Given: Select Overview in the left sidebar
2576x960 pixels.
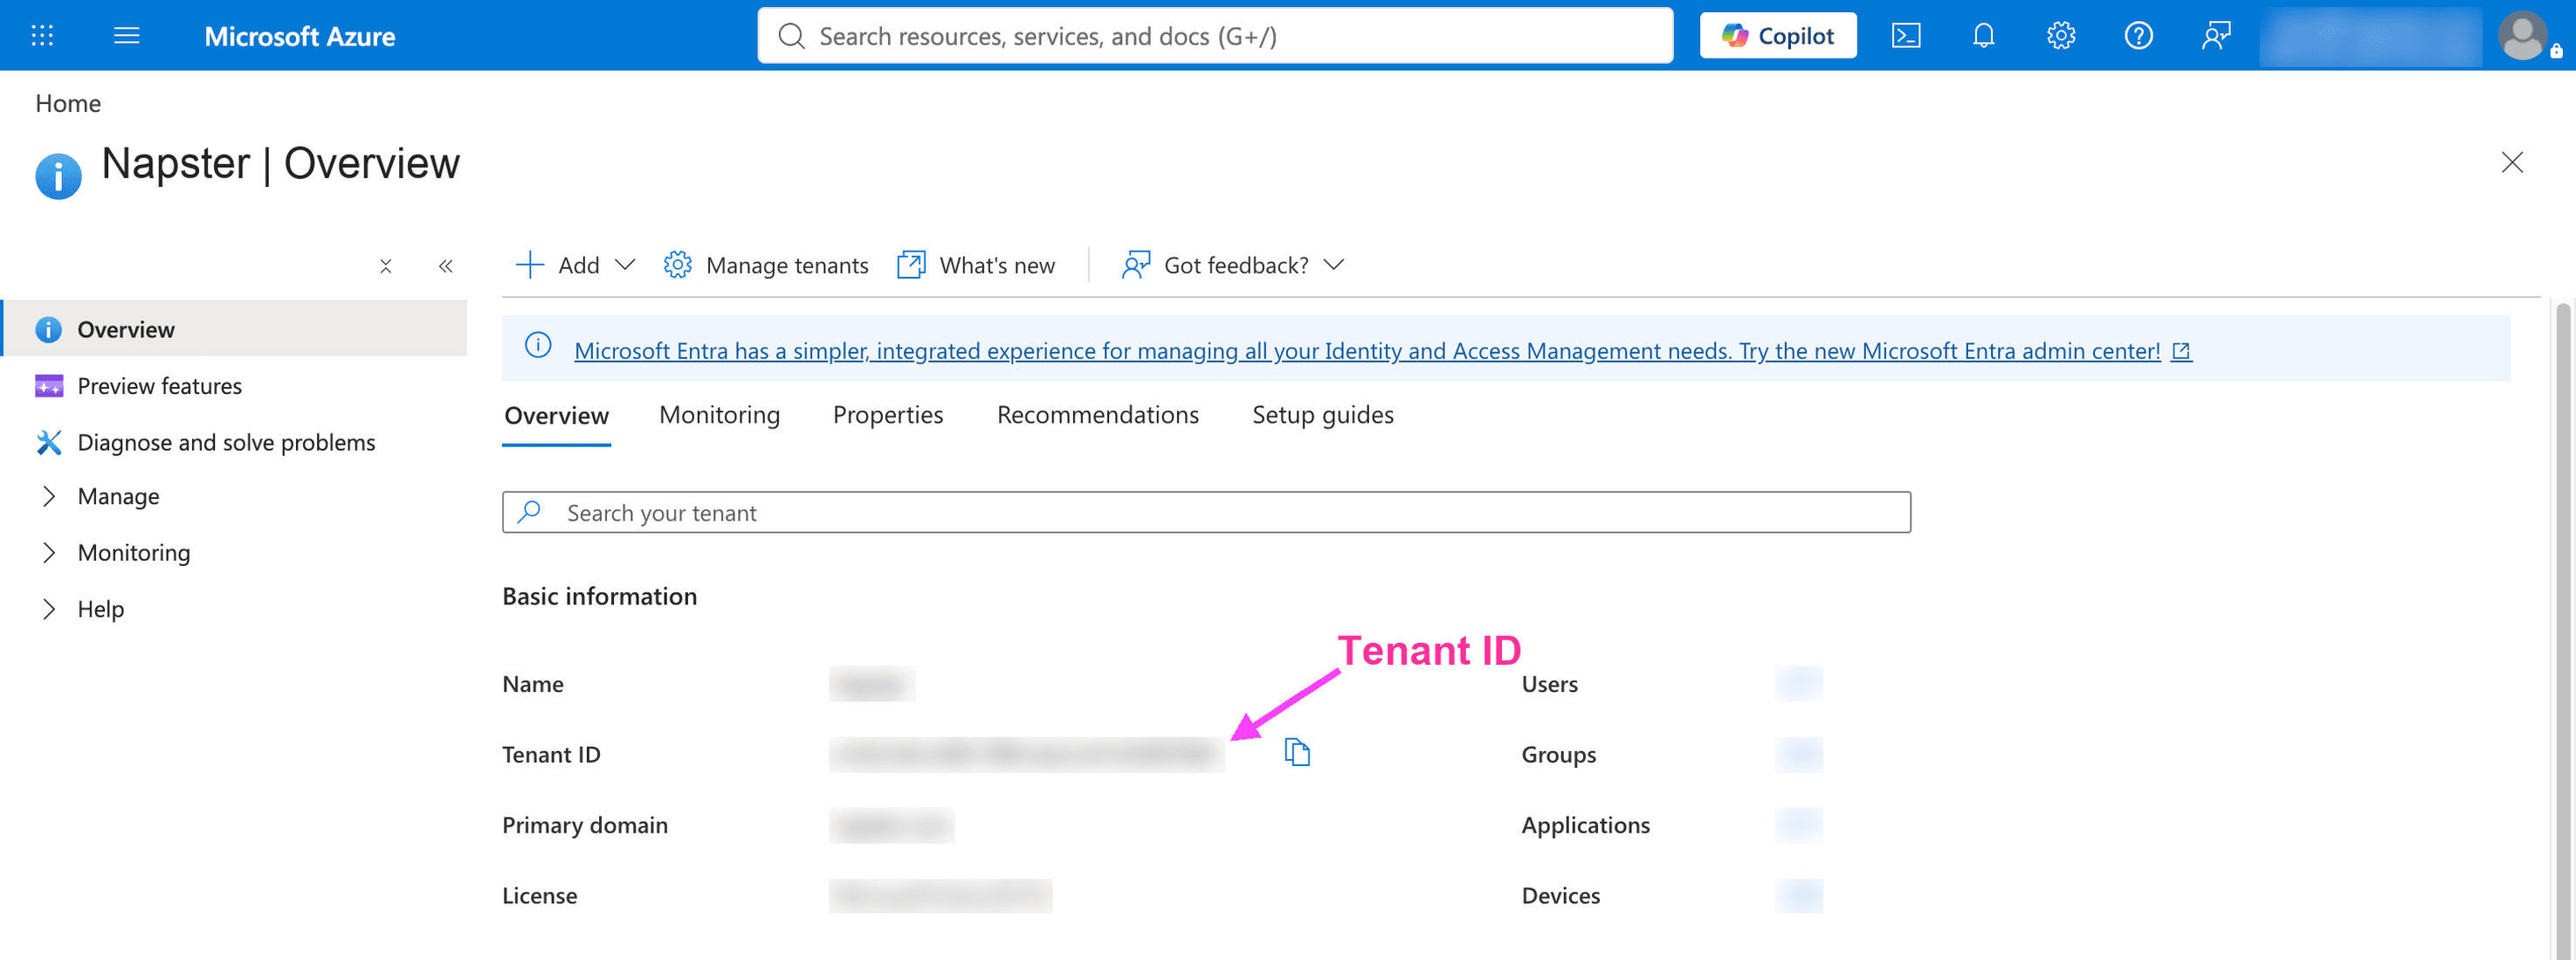Looking at the screenshot, I should (x=235, y=328).
